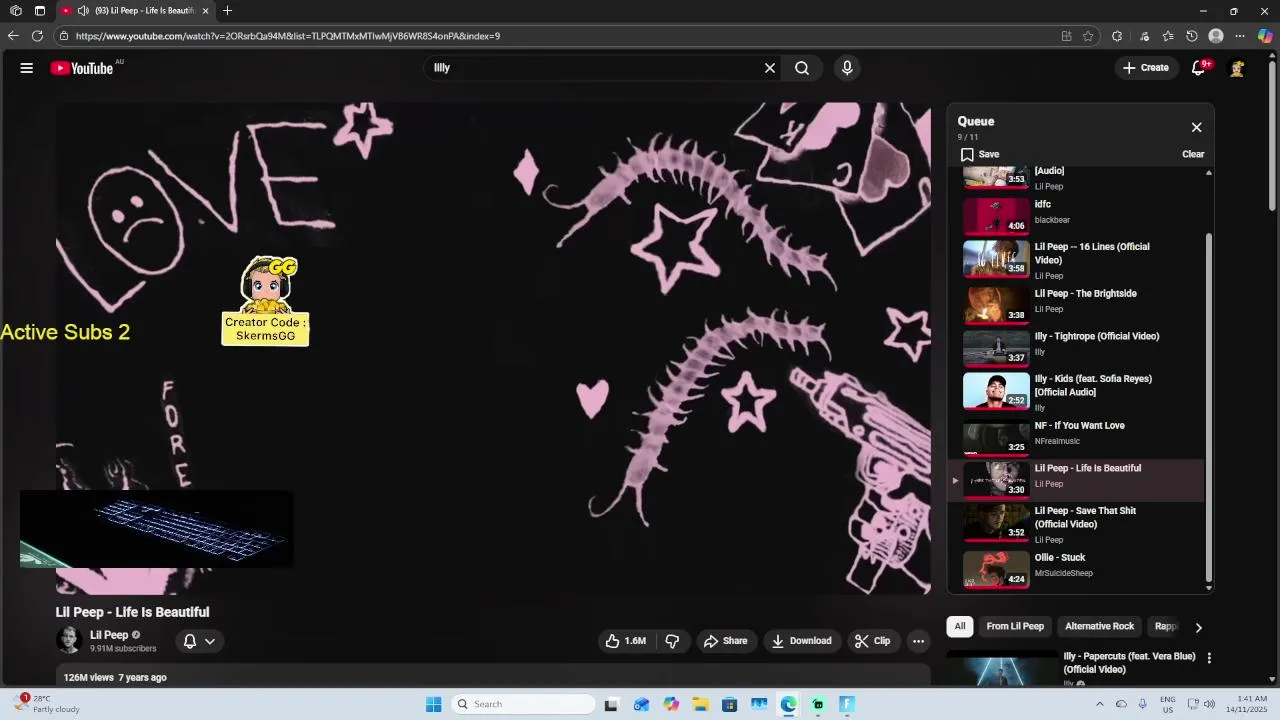
Task: Open YouTube notifications bell
Action: [1198, 68]
